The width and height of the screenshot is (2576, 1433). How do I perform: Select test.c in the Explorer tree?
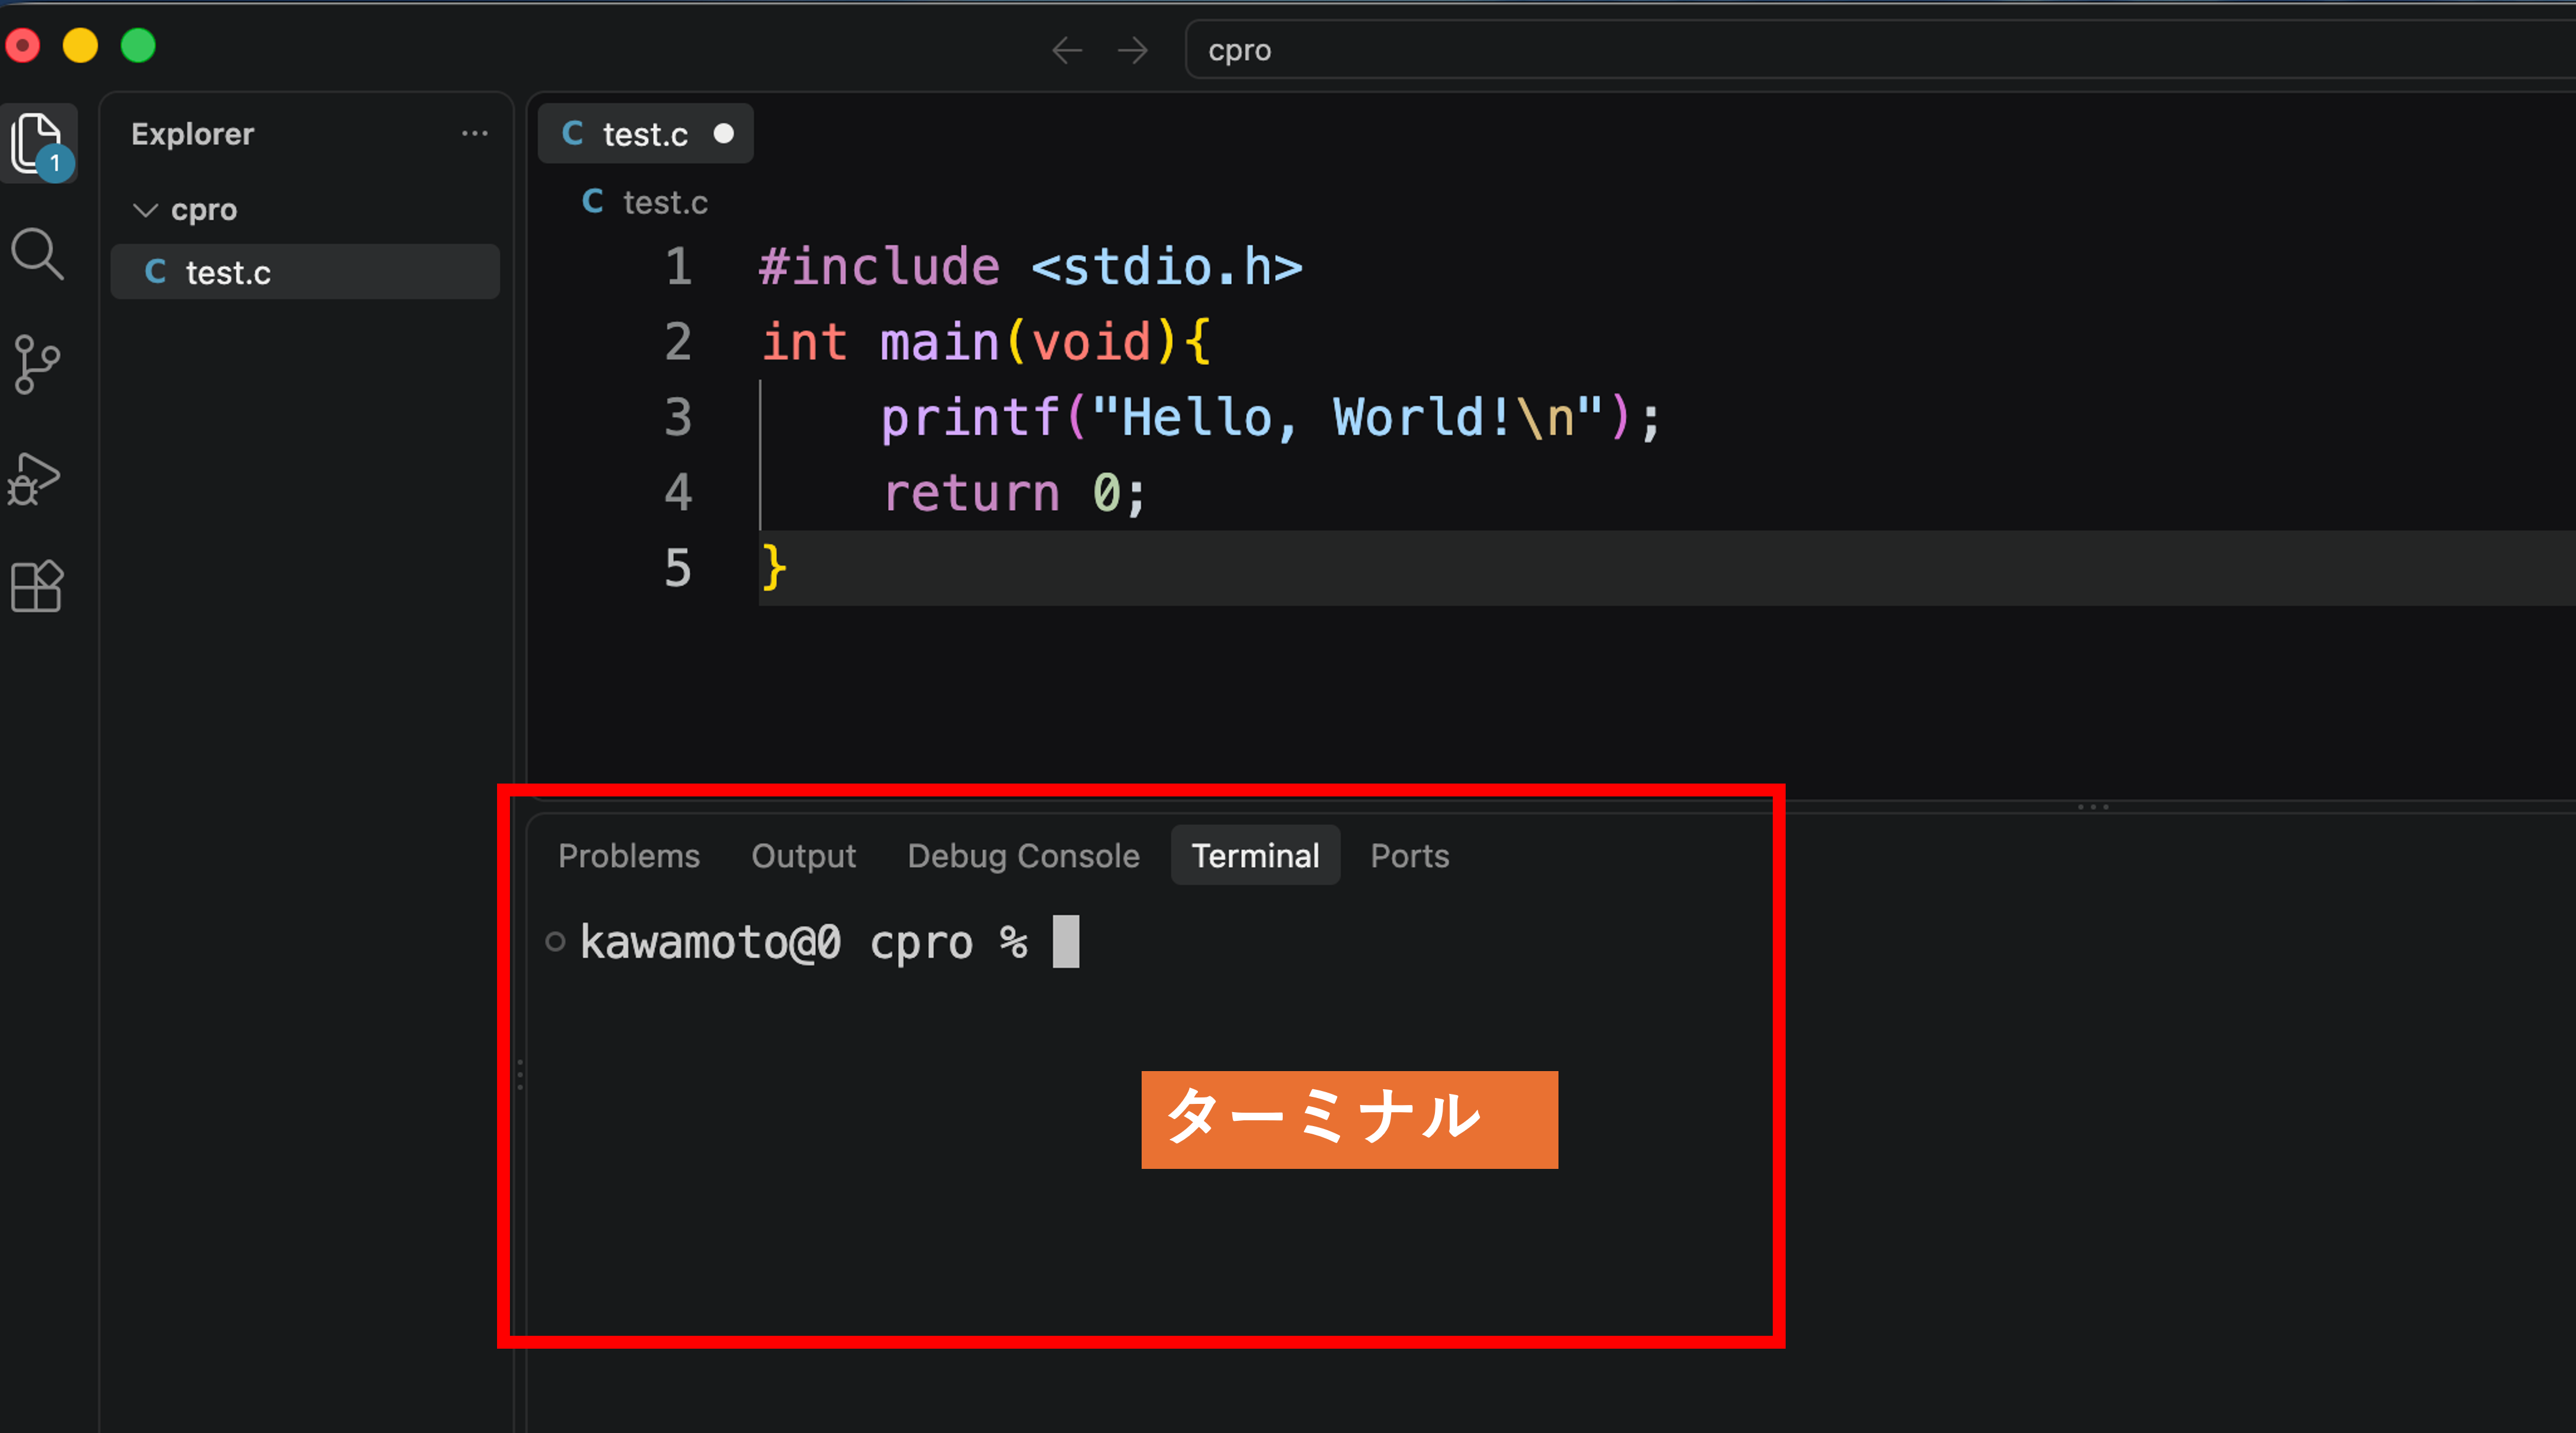tap(305, 272)
